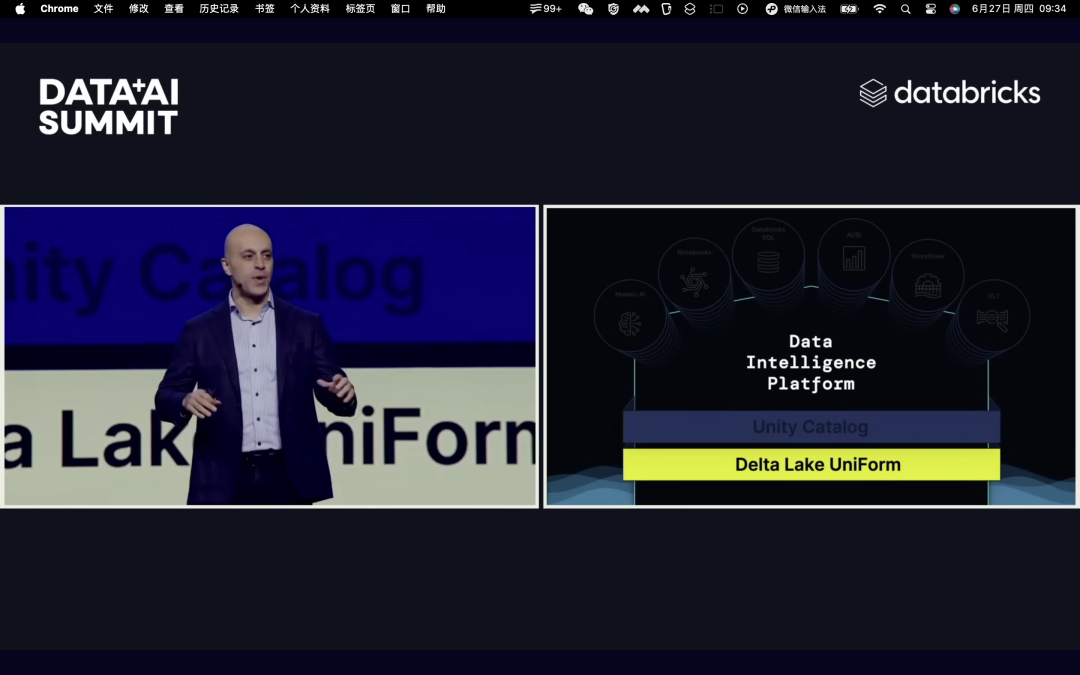Switch the 微信输入法 input method
Viewport: 1080px width, 675px height.
click(x=796, y=9)
